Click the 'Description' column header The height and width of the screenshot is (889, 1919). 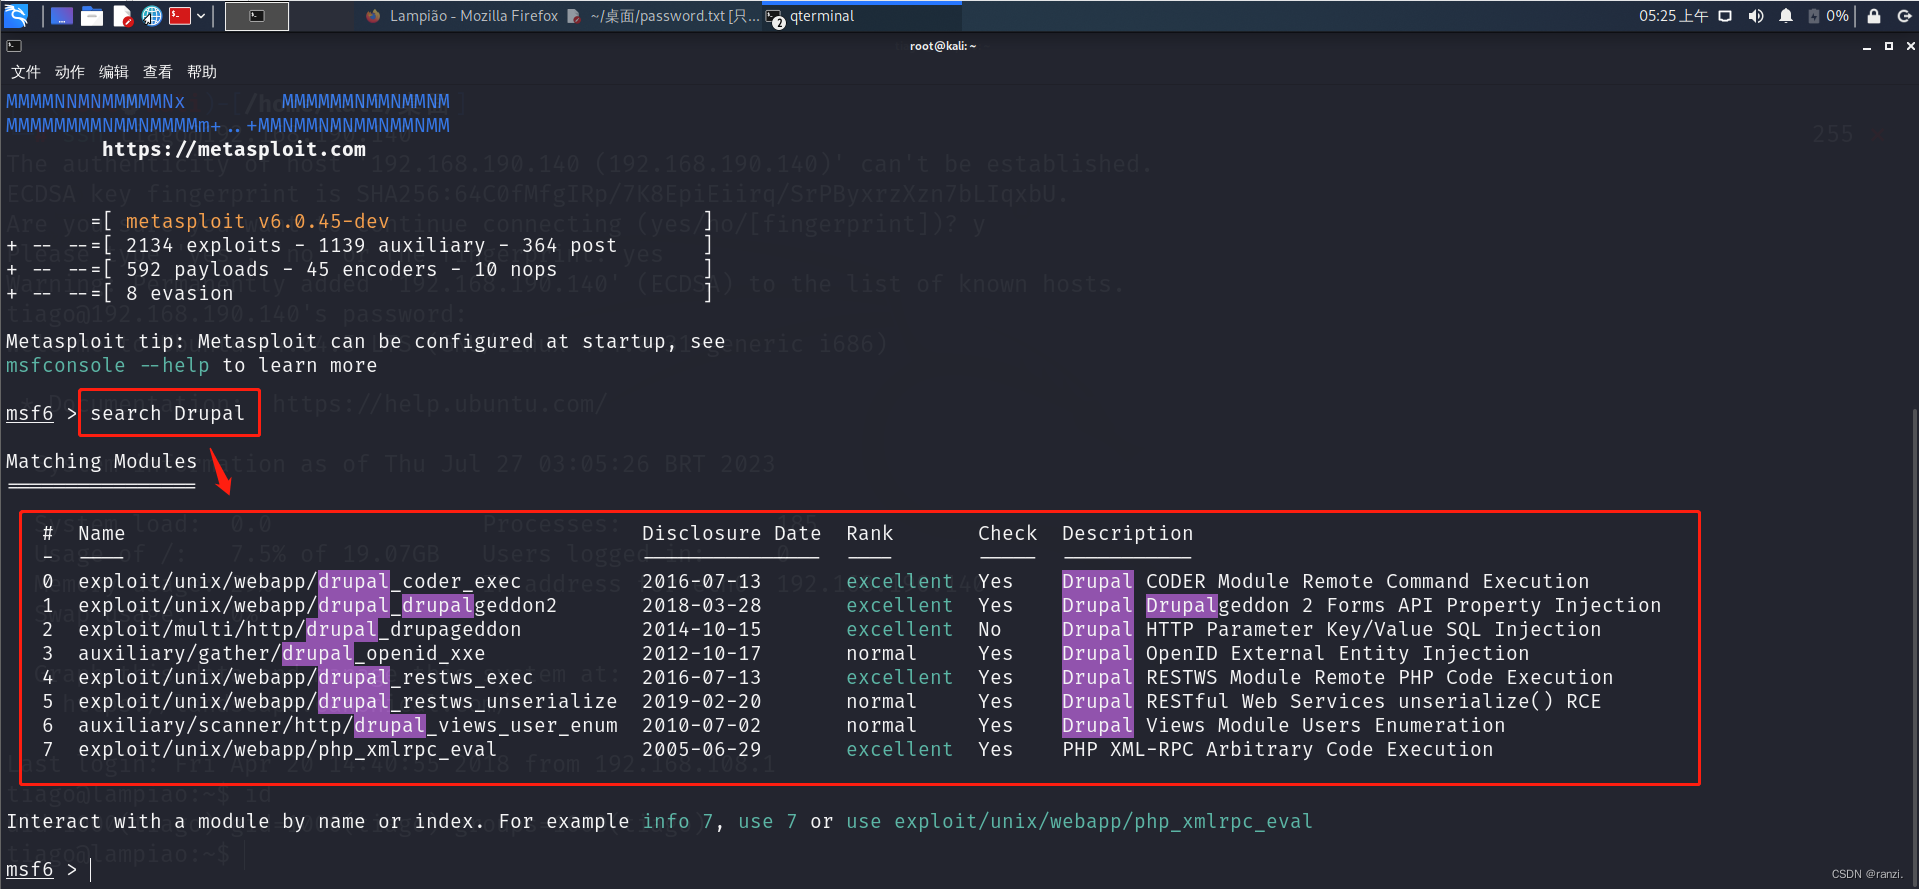(1128, 533)
